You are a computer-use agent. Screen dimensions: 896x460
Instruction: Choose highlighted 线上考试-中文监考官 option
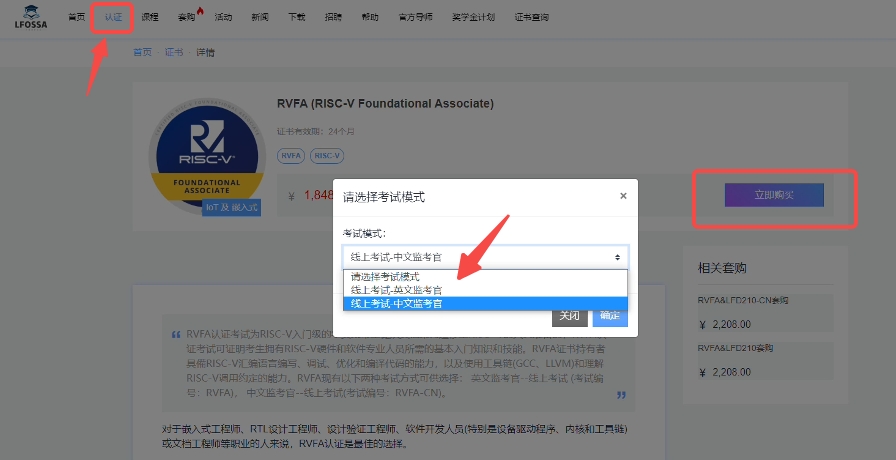[x=485, y=304]
